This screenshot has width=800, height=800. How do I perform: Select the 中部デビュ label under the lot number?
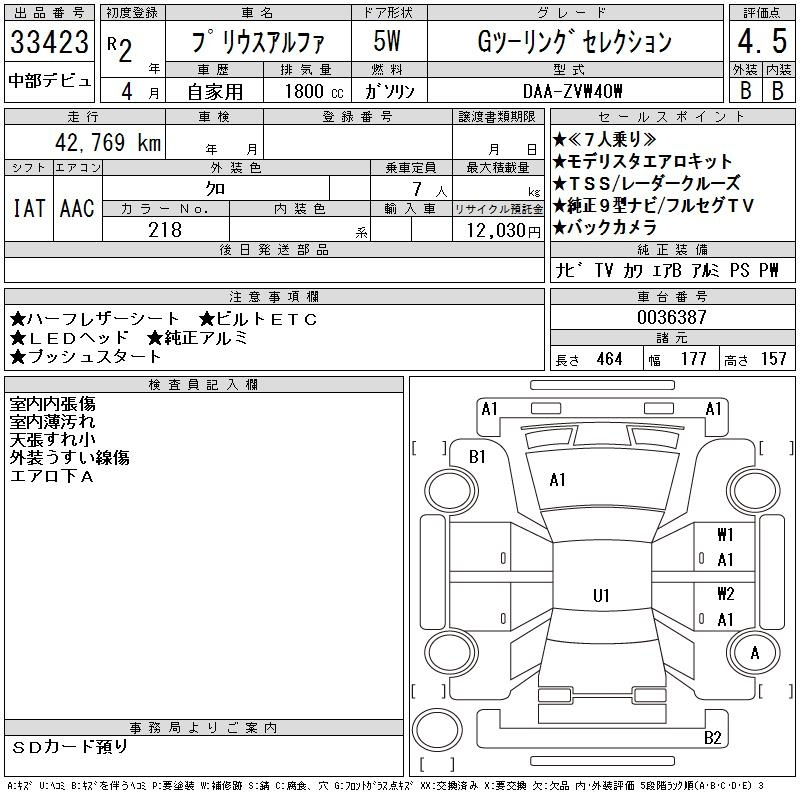49,81
